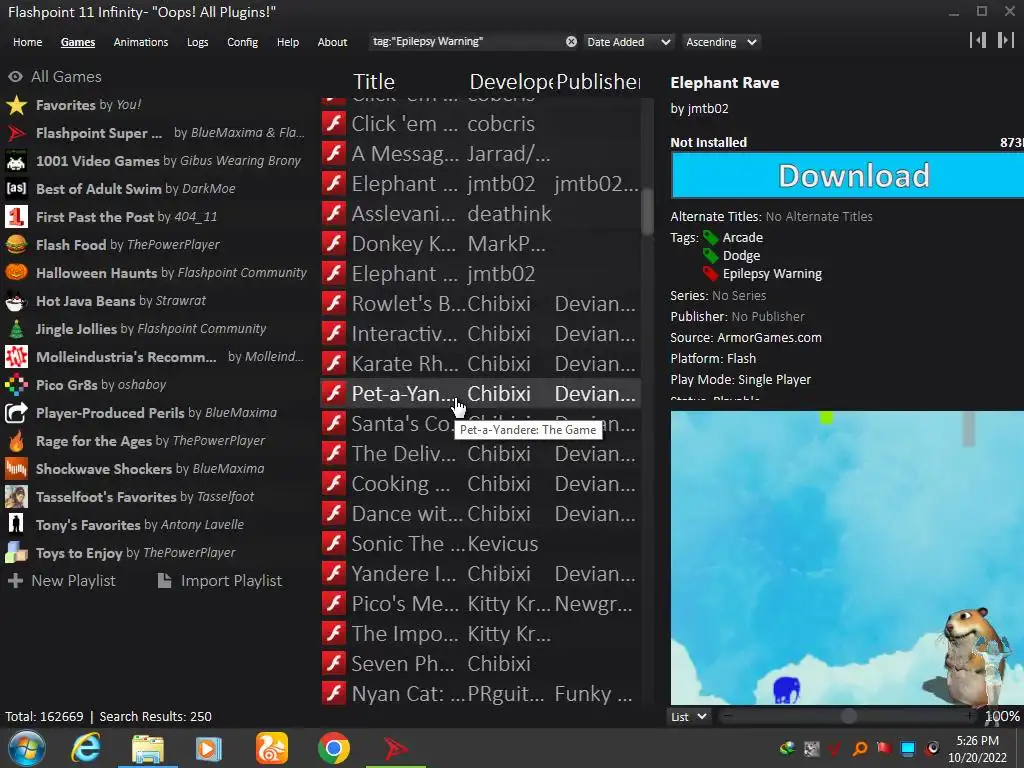
Task: Click the New Playlist button
Action: tap(61, 581)
